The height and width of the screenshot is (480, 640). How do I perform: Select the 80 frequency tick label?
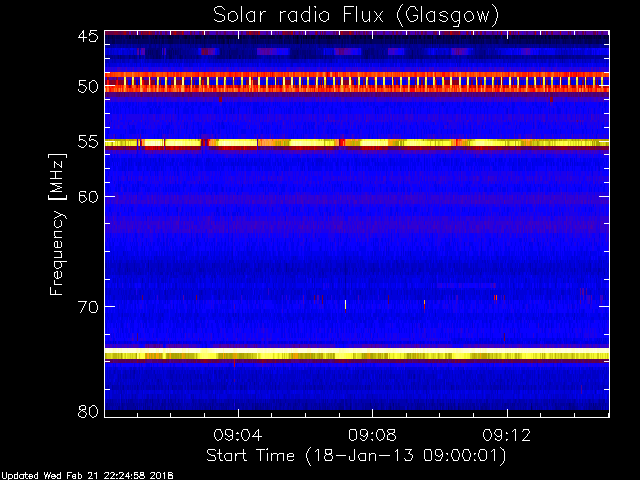[x=88, y=411]
